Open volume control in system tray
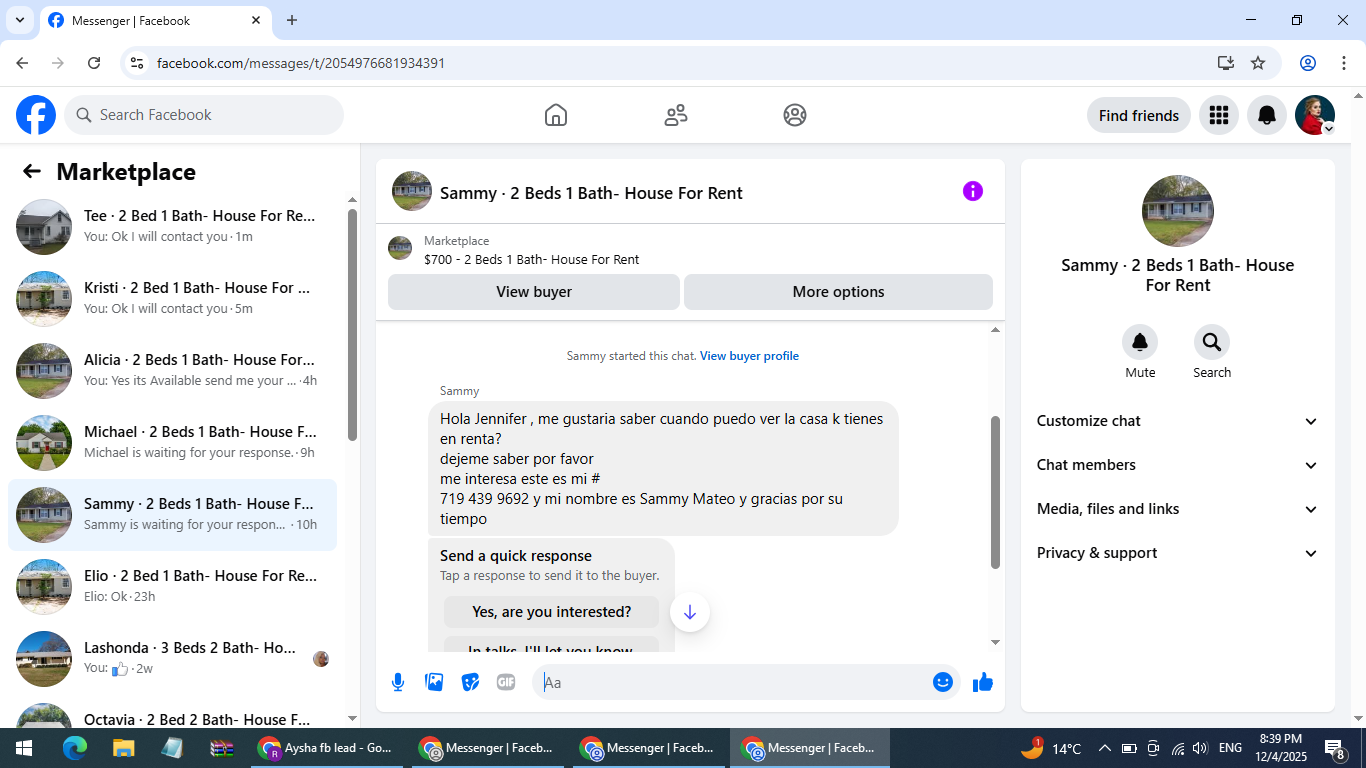1366x768 pixels. (1200, 748)
